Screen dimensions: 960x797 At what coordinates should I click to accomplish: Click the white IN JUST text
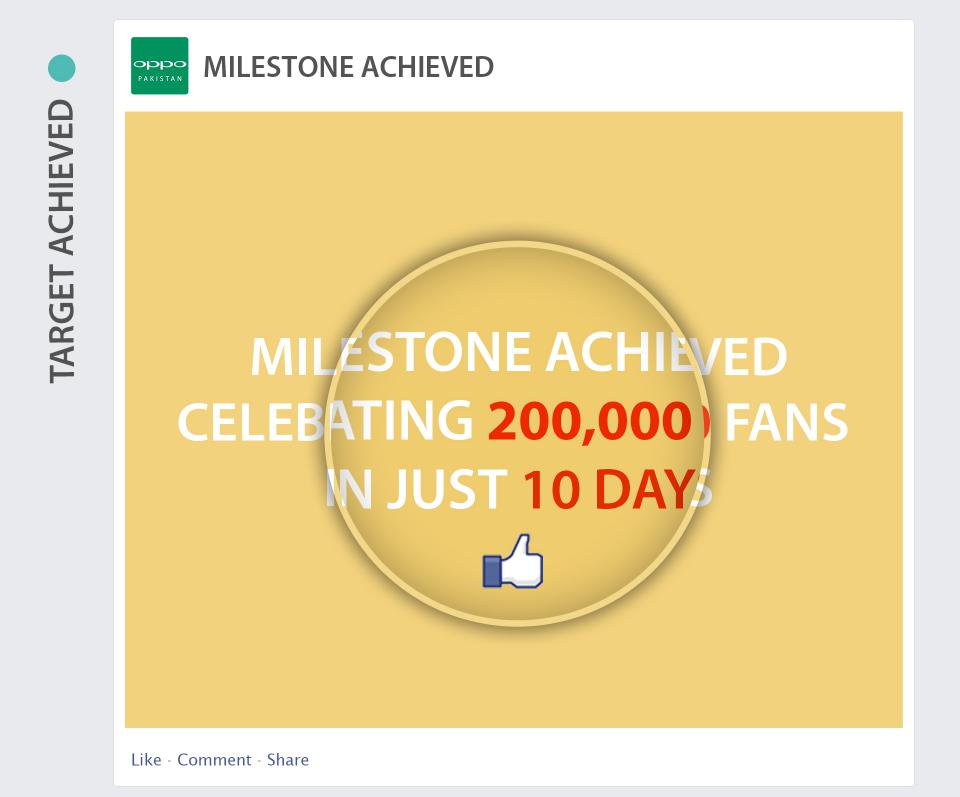pos(418,490)
